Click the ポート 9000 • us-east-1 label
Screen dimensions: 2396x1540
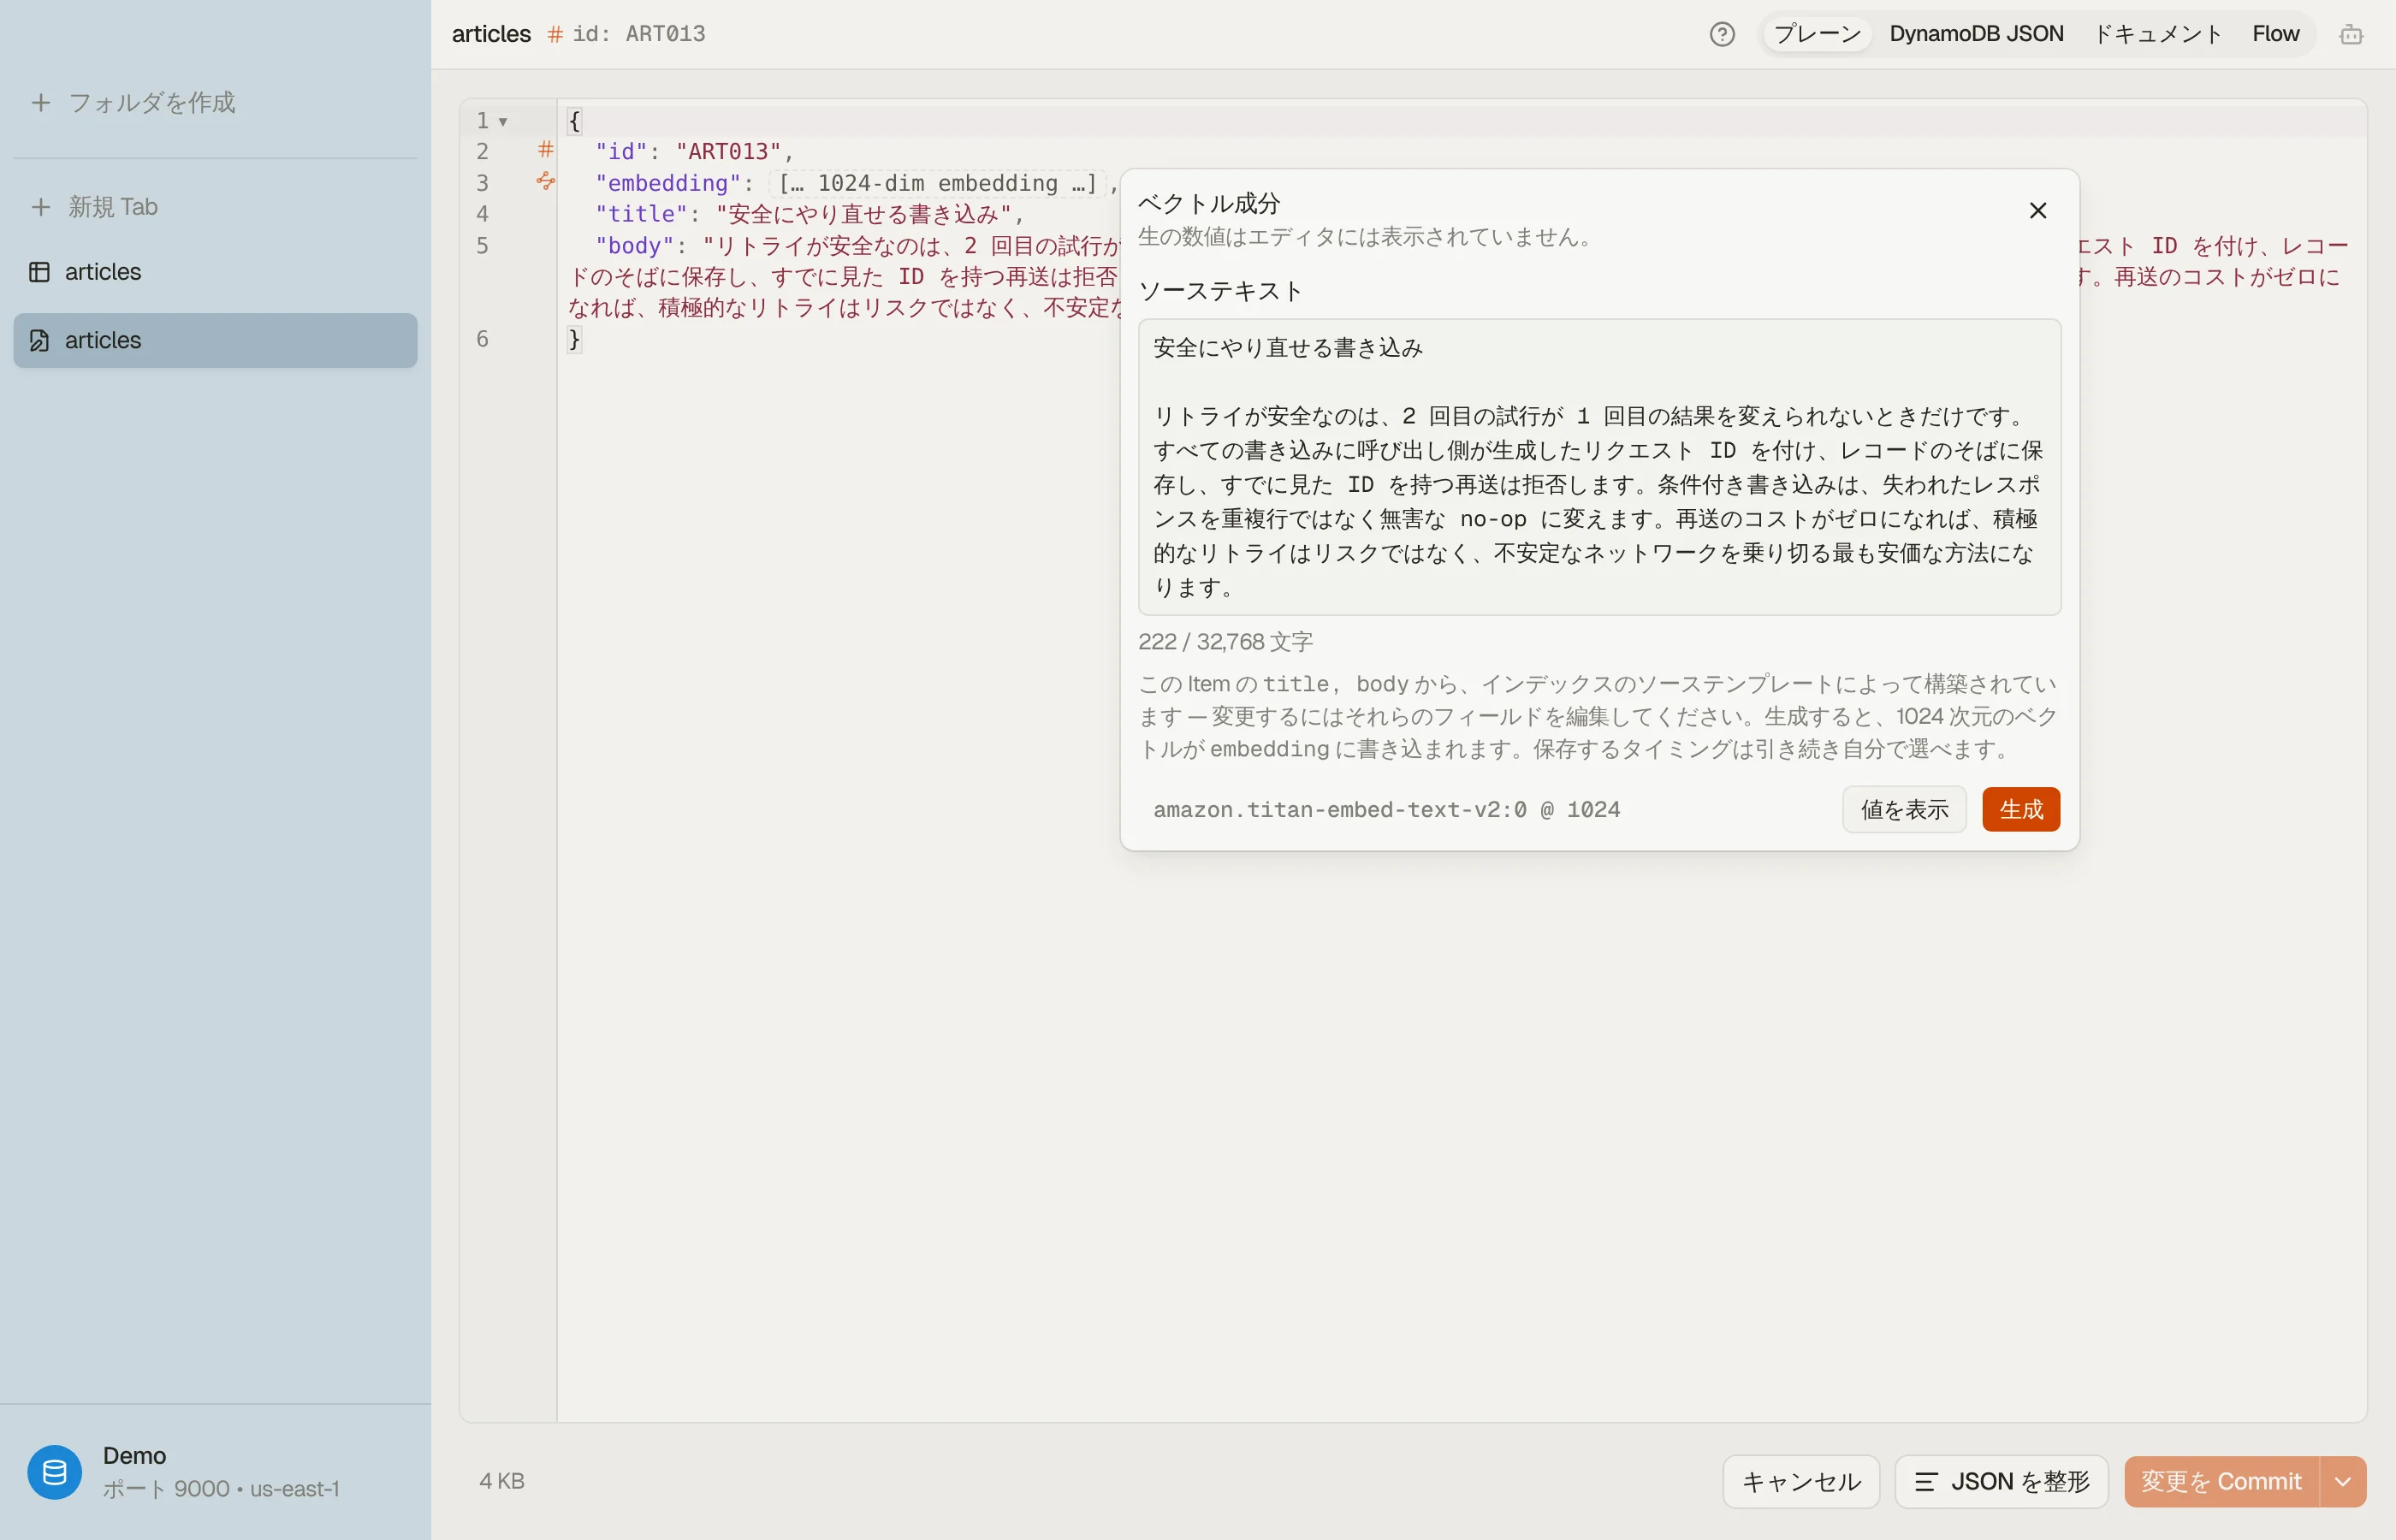click(221, 1489)
